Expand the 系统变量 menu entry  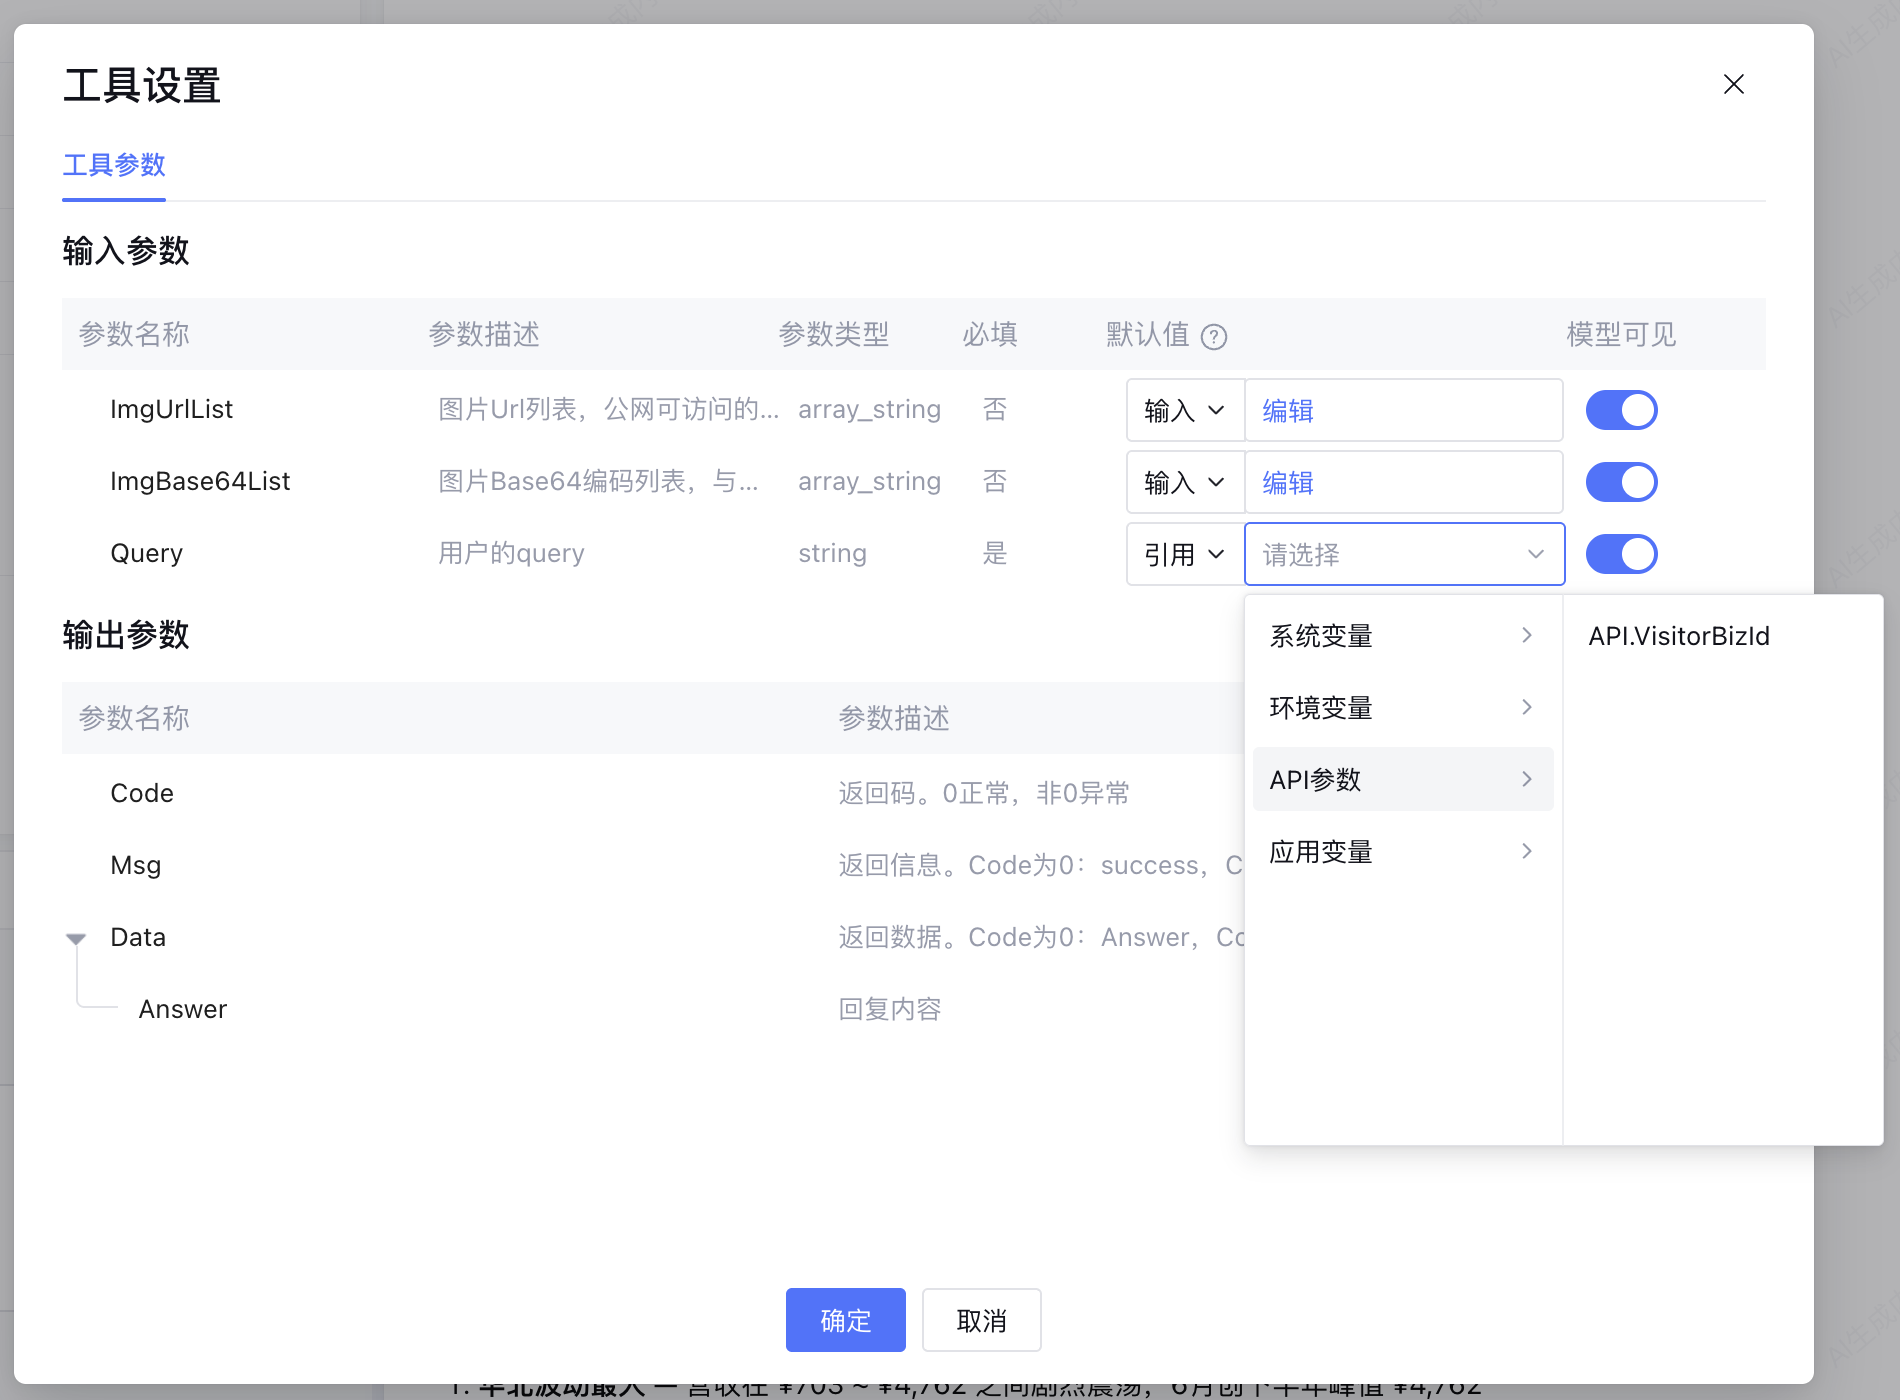pos(1403,636)
